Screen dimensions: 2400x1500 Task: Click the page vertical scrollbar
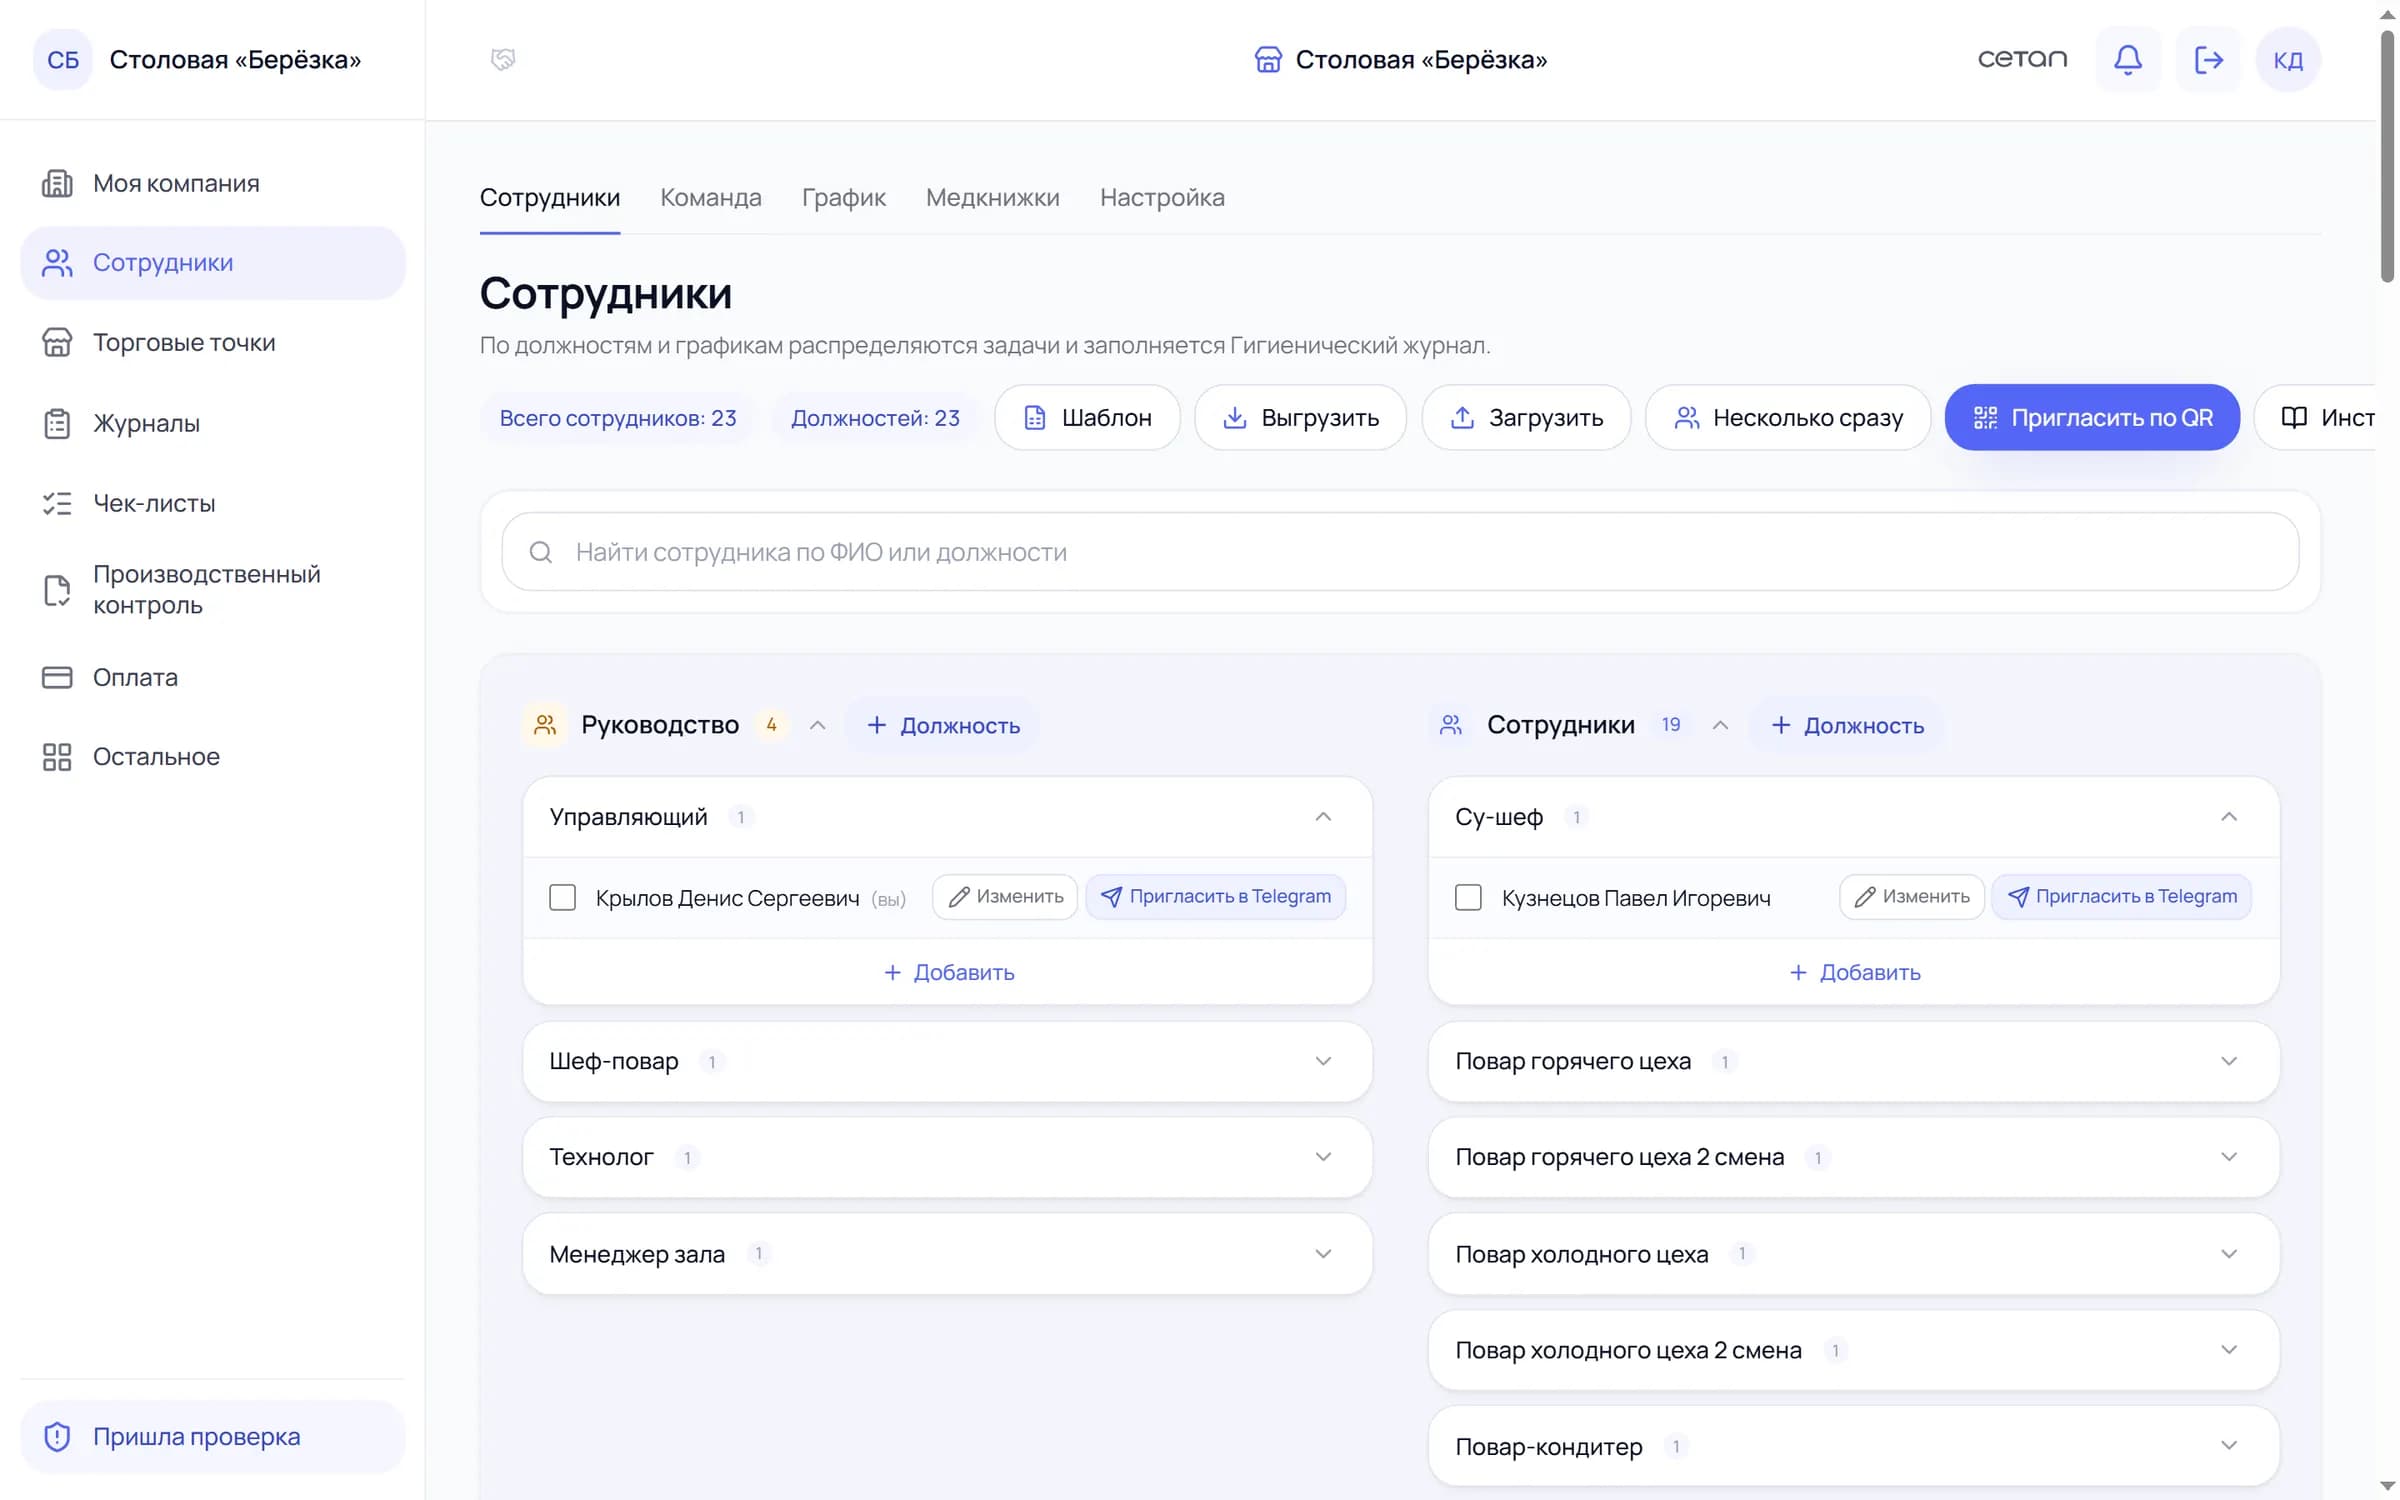(2387, 157)
